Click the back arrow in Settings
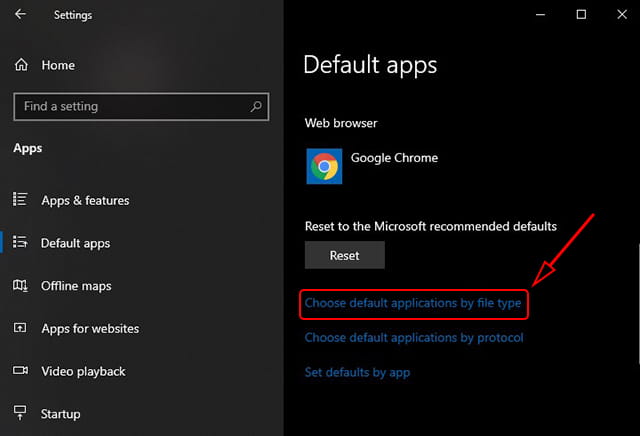This screenshot has height=436, width=640. (20, 14)
